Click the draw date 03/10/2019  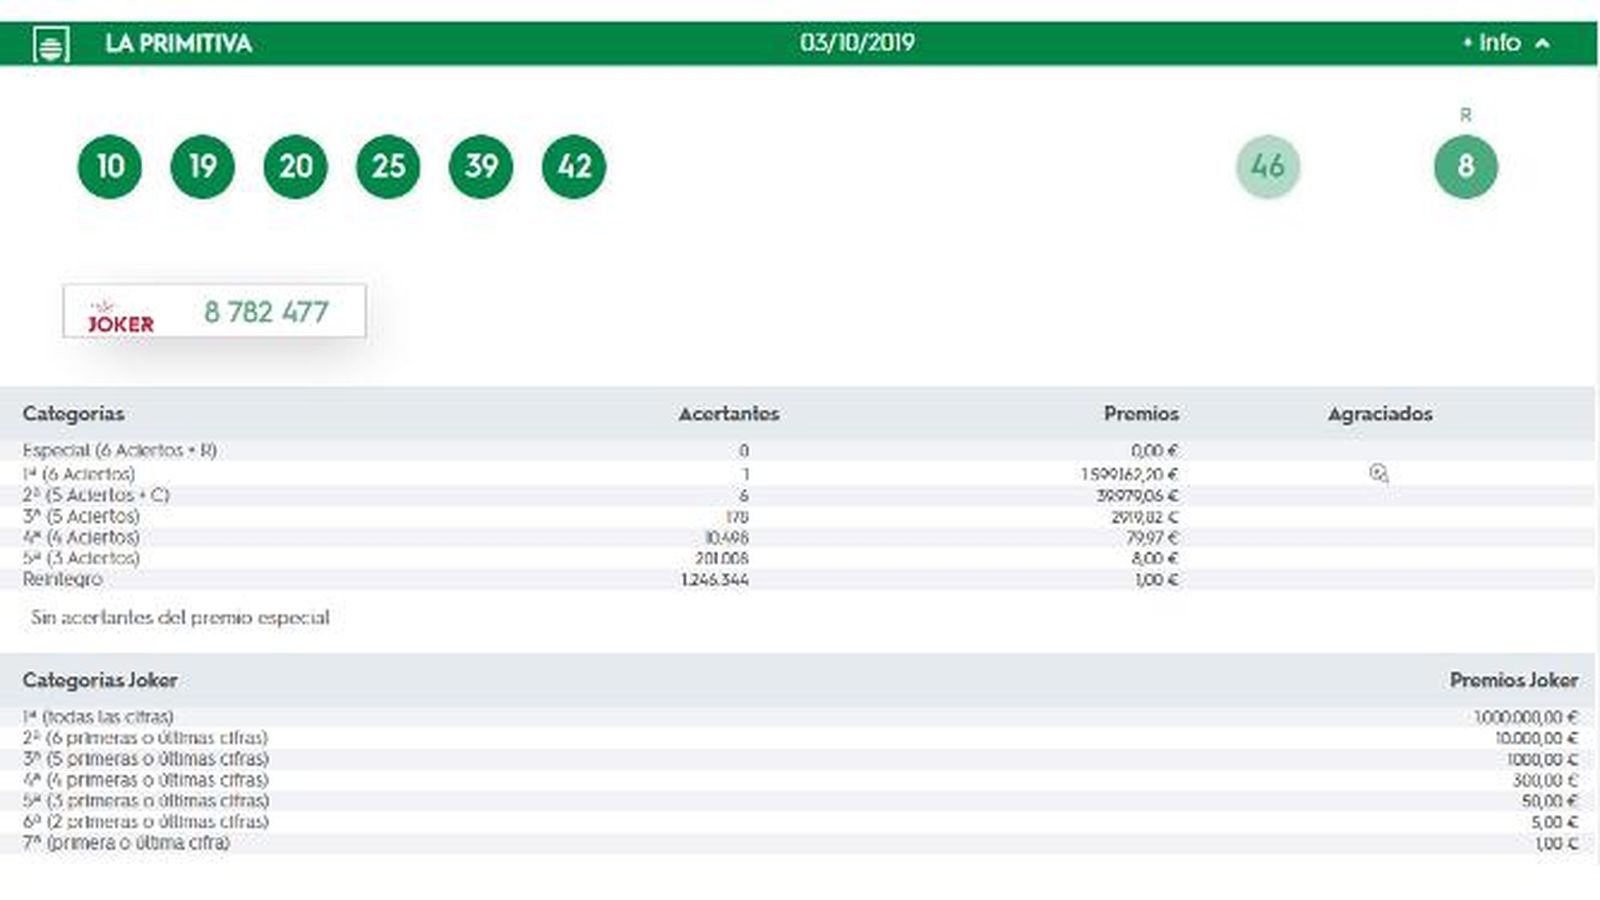pyautogui.click(x=857, y=43)
